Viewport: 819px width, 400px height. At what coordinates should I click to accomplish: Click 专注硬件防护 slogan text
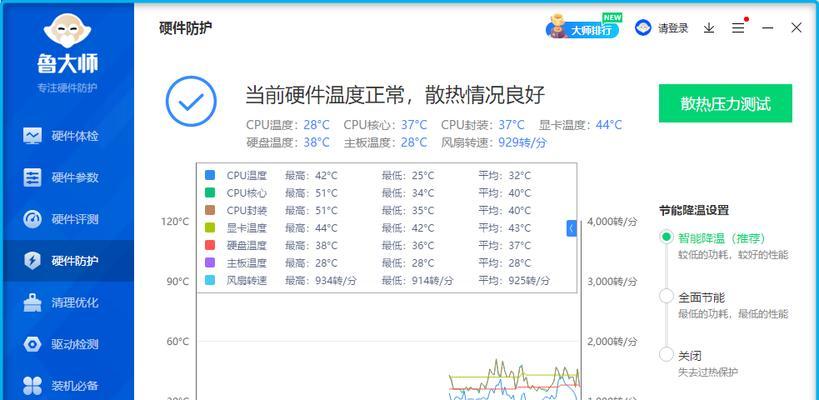click(x=67, y=88)
